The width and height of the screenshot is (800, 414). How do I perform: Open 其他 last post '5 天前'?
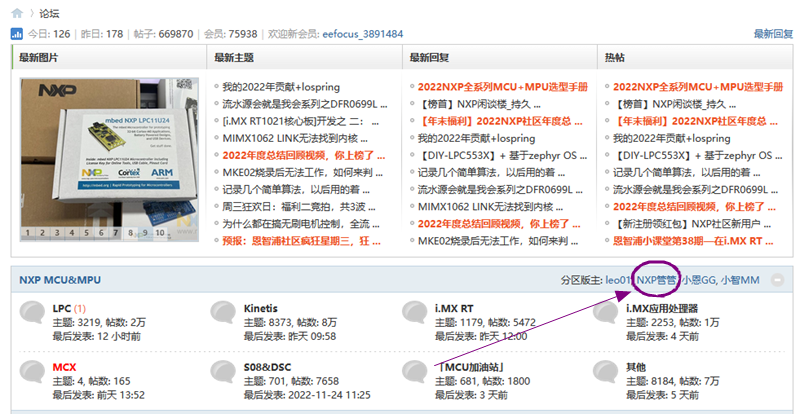point(685,395)
